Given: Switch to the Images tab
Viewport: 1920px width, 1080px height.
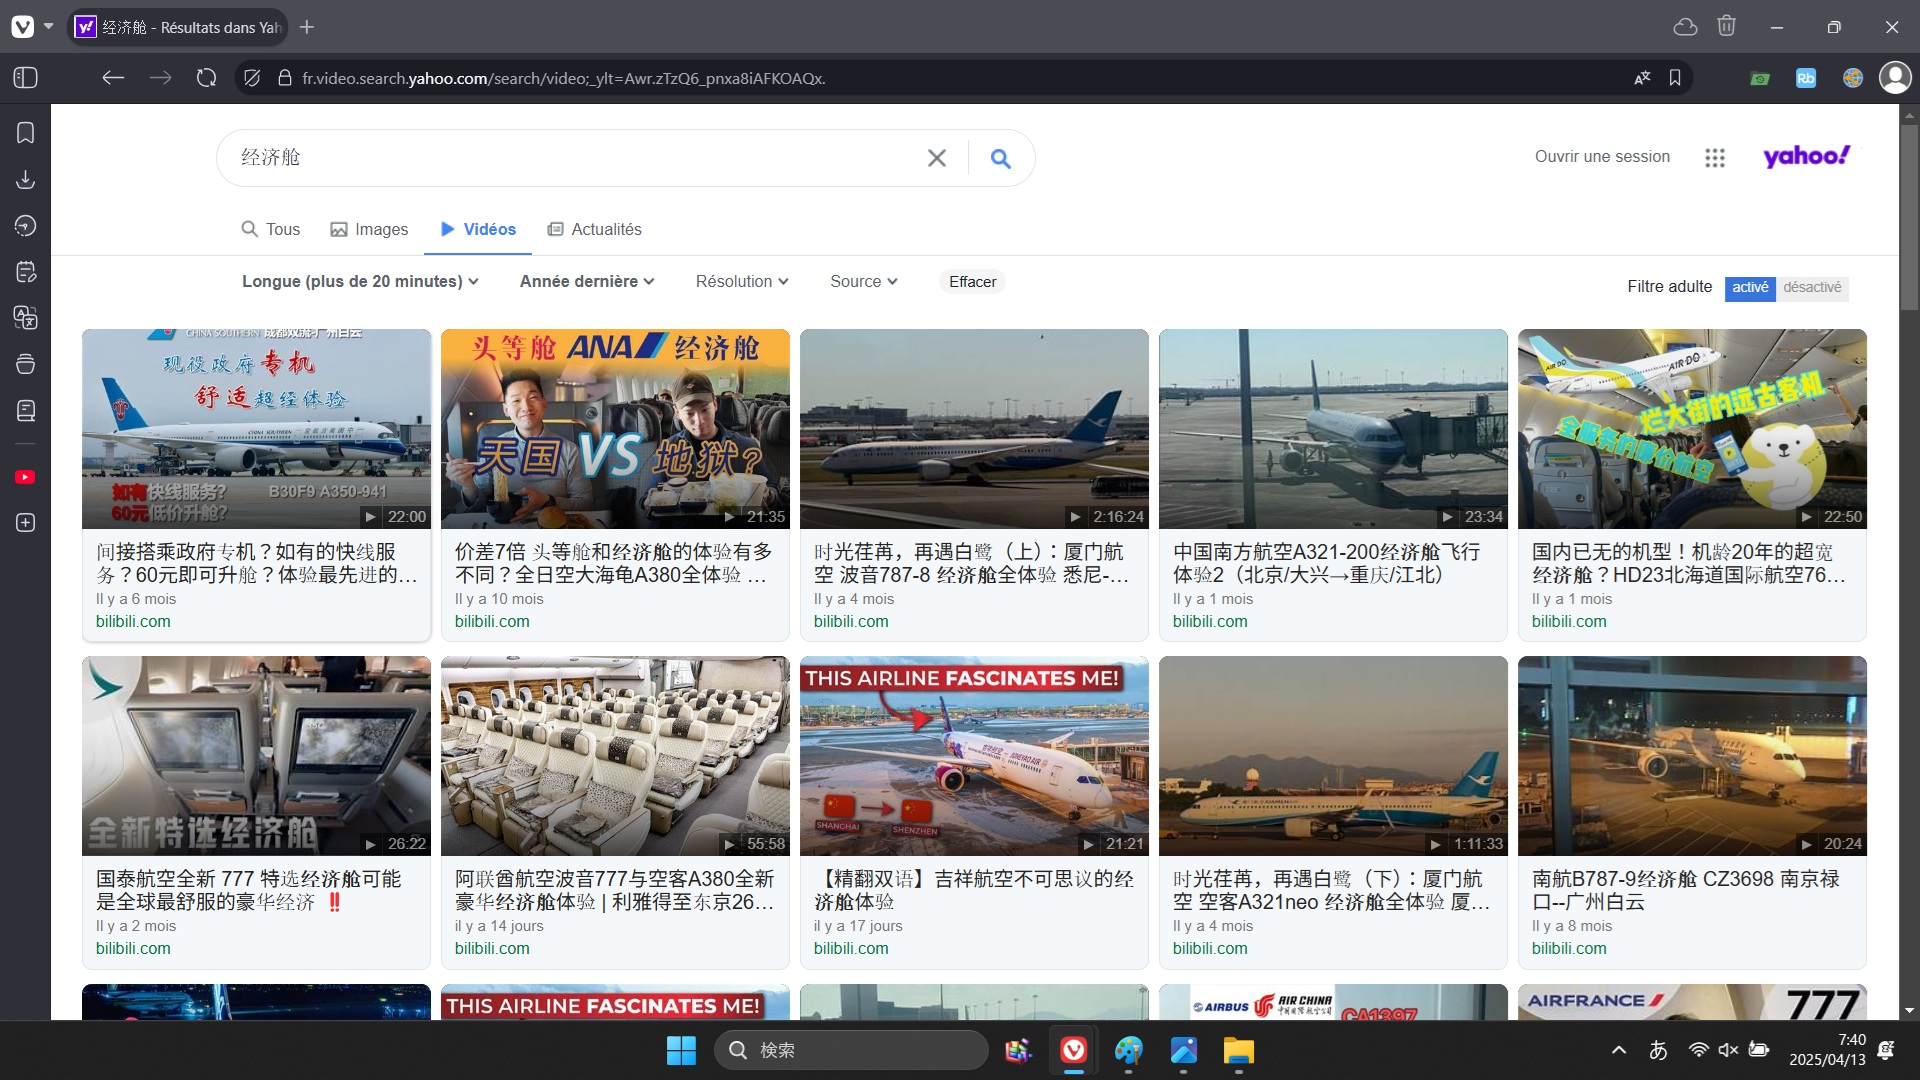Looking at the screenshot, I should (369, 230).
